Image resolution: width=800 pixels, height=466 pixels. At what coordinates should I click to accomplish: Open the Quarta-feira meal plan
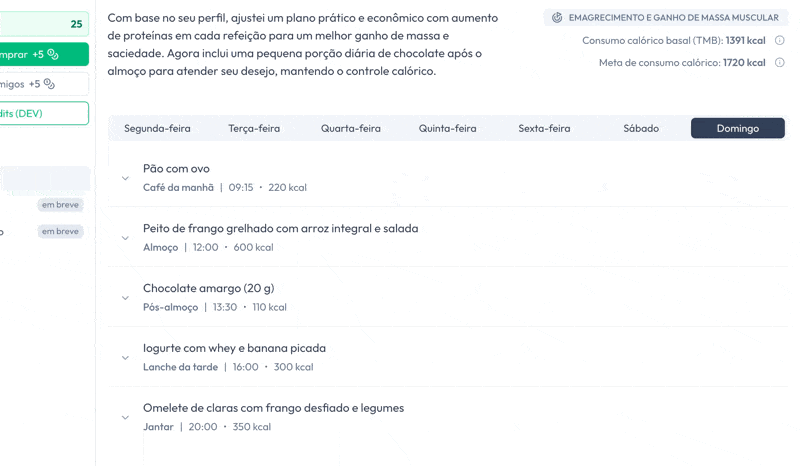[x=350, y=128]
